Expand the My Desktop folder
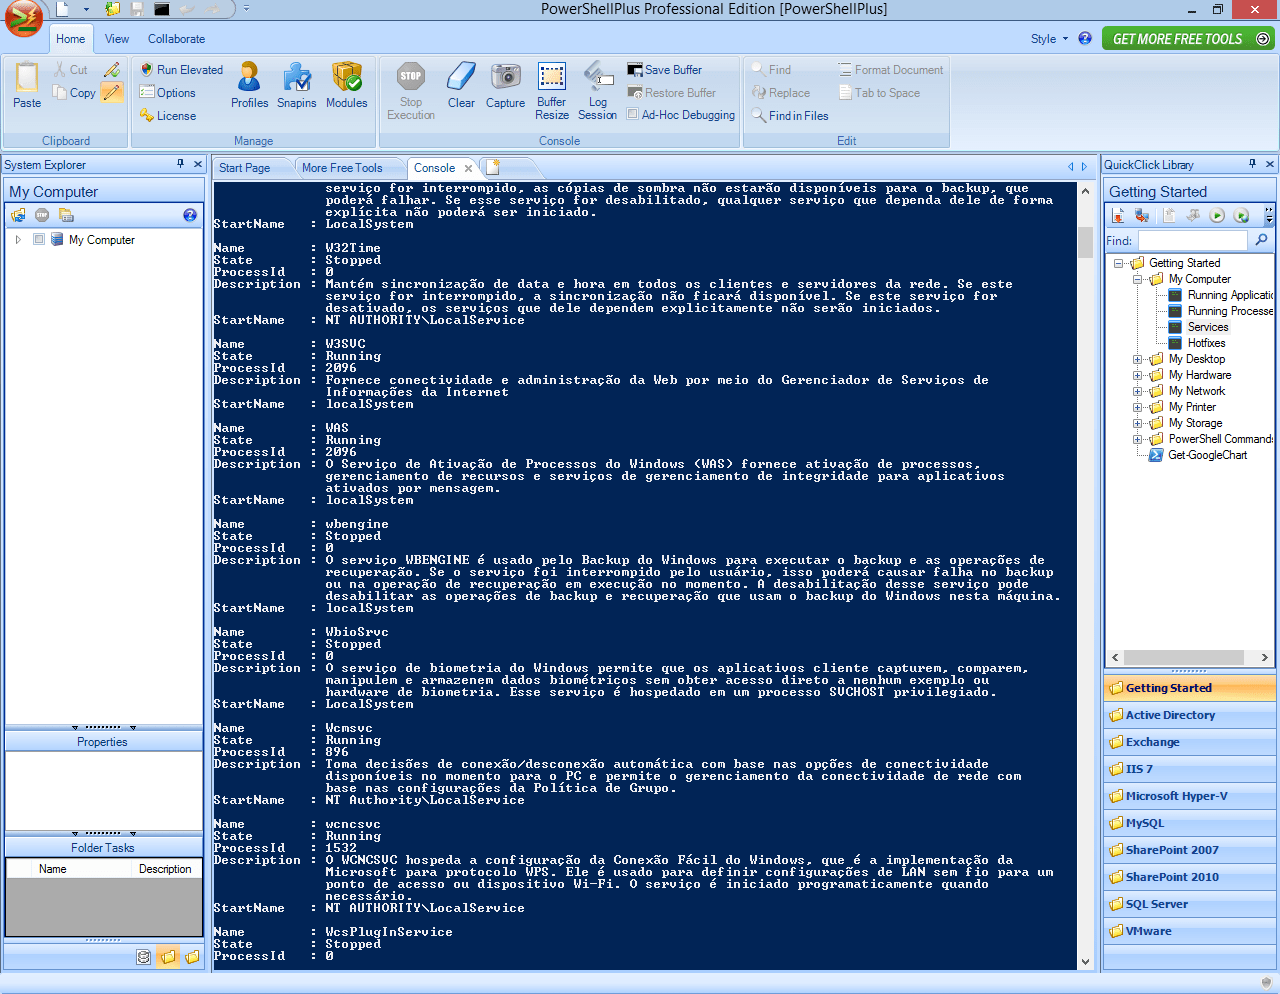 click(x=1137, y=359)
